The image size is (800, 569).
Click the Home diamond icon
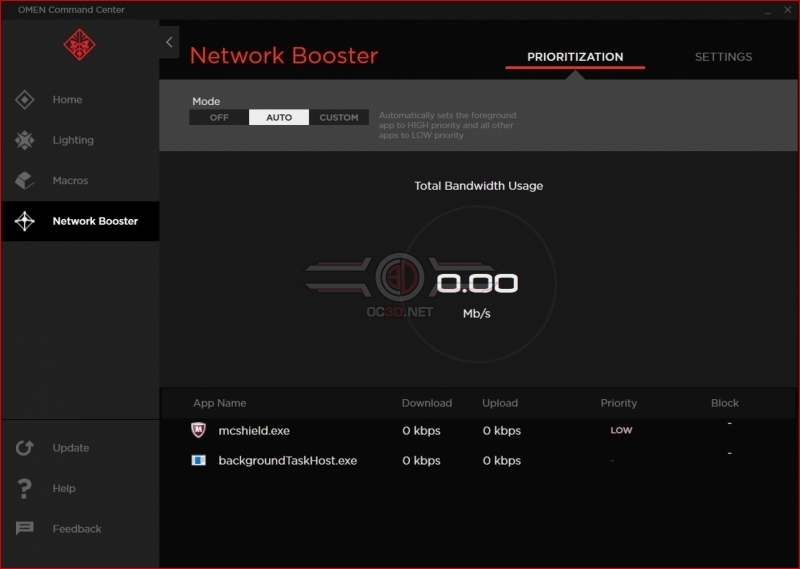[x=24, y=100]
